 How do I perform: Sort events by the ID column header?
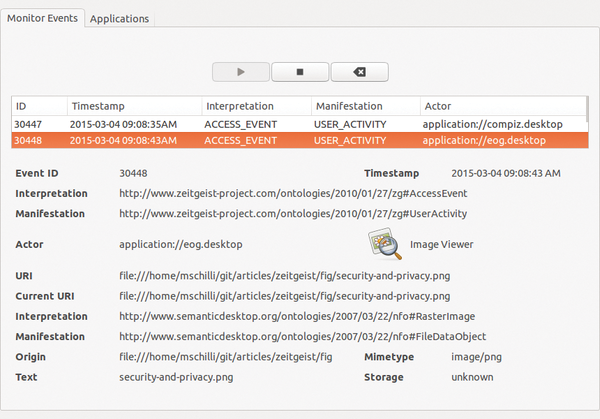(x=39, y=106)
